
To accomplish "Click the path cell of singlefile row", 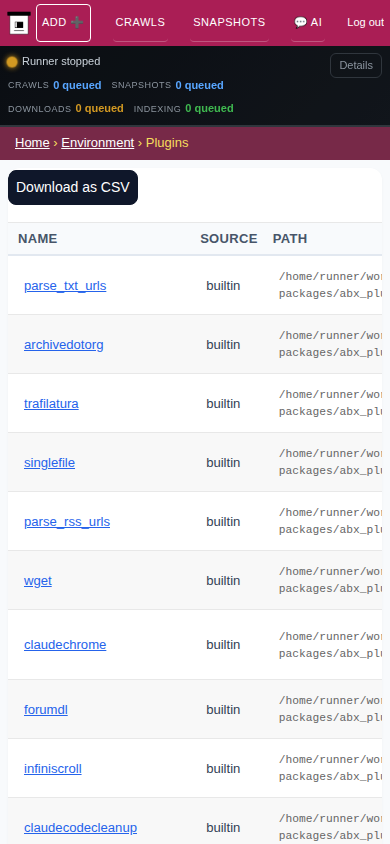I will [x=330, y=462].
